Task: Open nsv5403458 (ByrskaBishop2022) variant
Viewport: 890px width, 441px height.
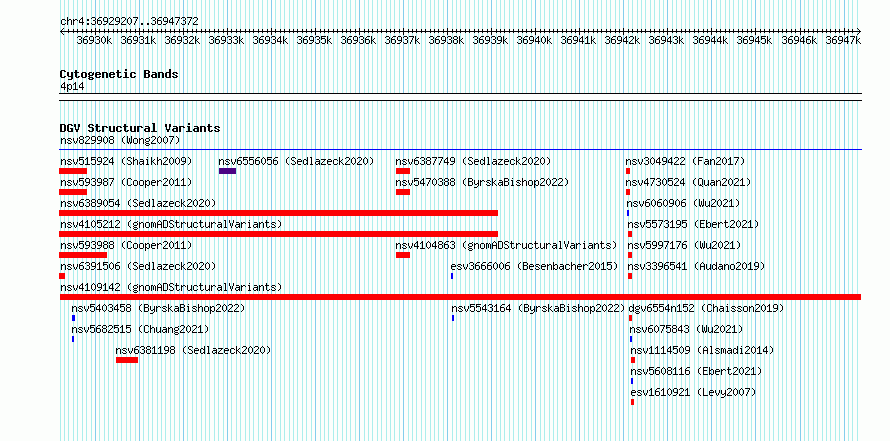Action: (158, 308)
